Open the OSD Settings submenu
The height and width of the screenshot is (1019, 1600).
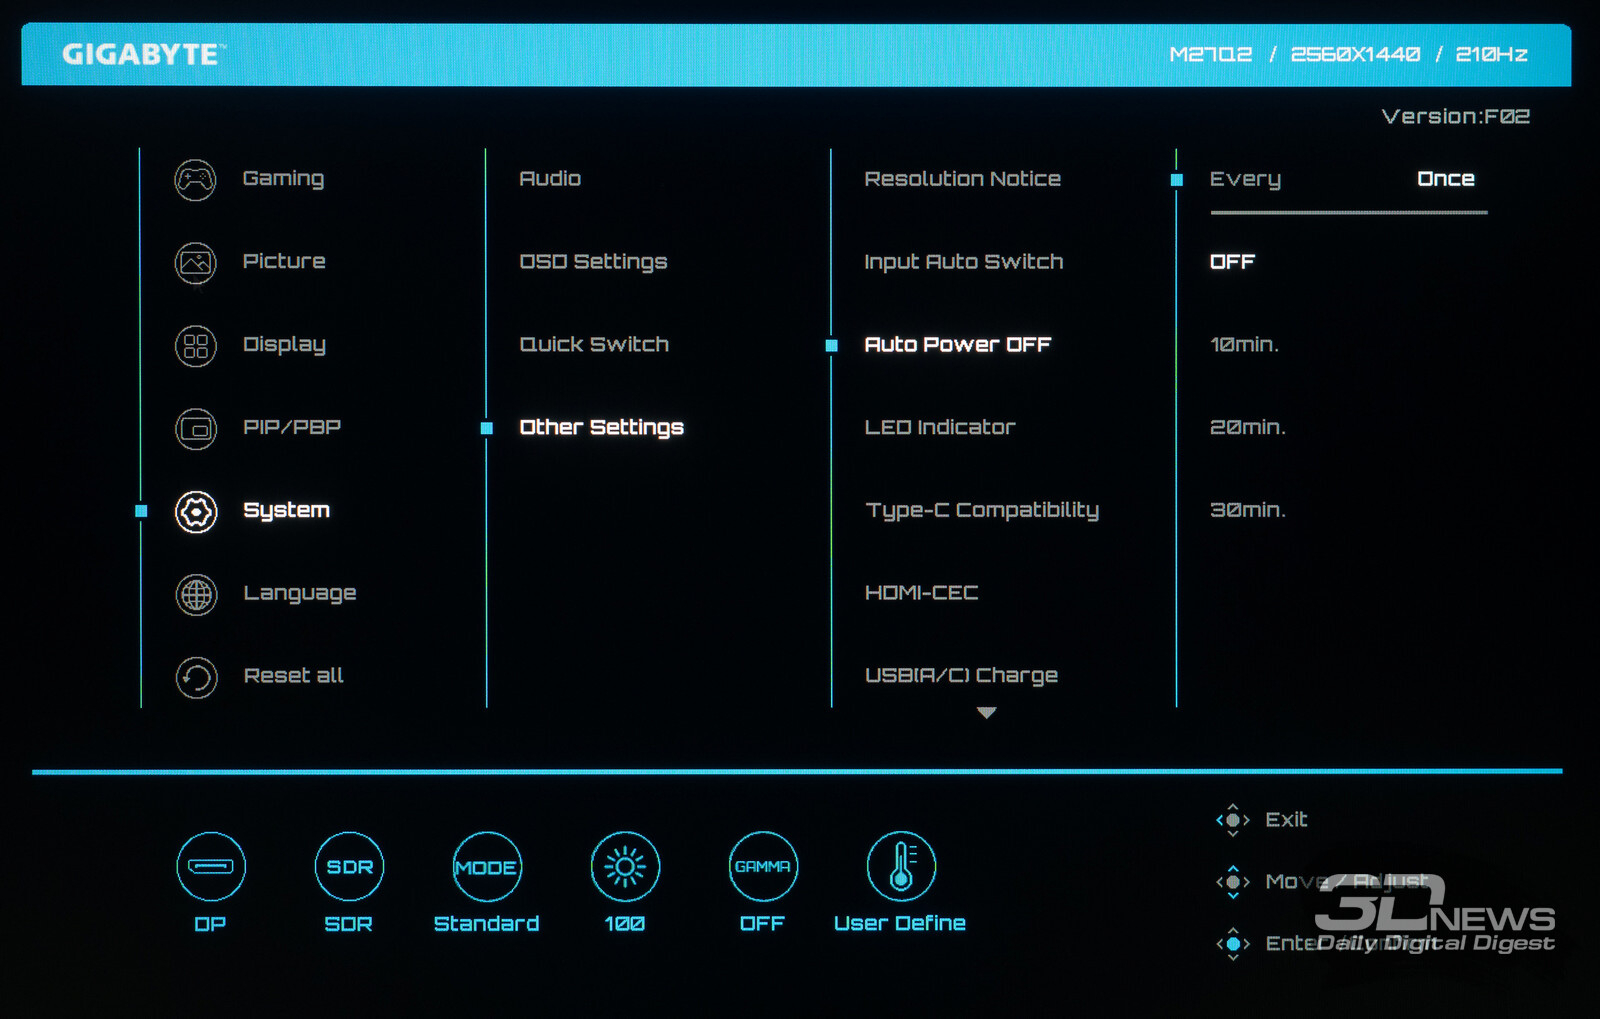pyautogui.click(x=593, y=262)
